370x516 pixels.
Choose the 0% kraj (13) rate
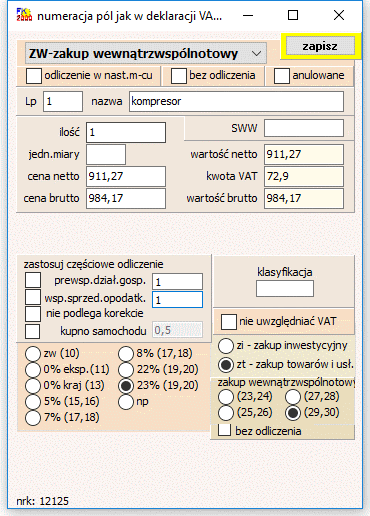[x=33, y=386]
